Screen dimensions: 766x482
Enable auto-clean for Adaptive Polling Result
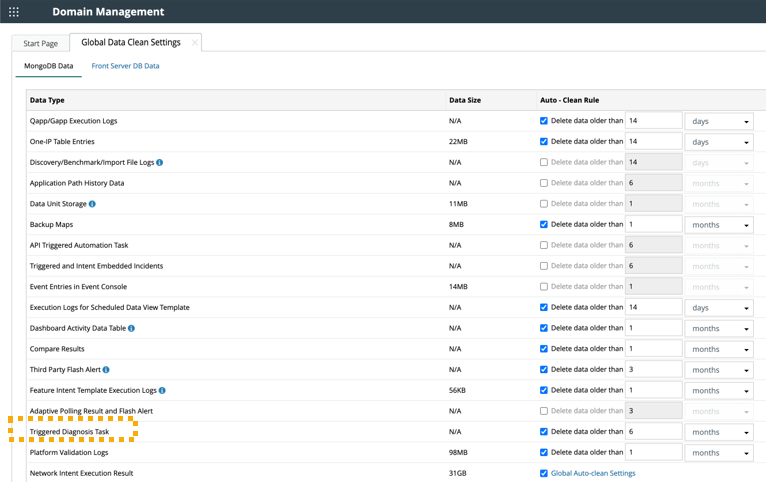(x=544, y=411)
